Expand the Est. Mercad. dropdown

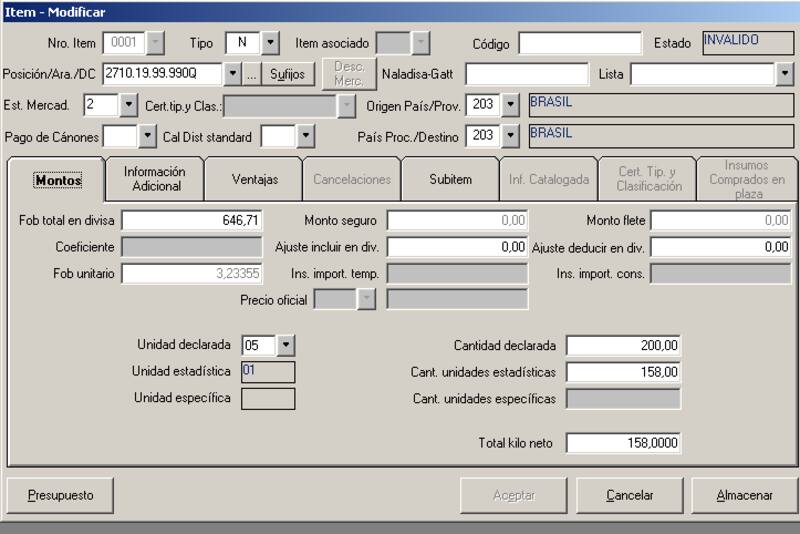click(128, 105)
